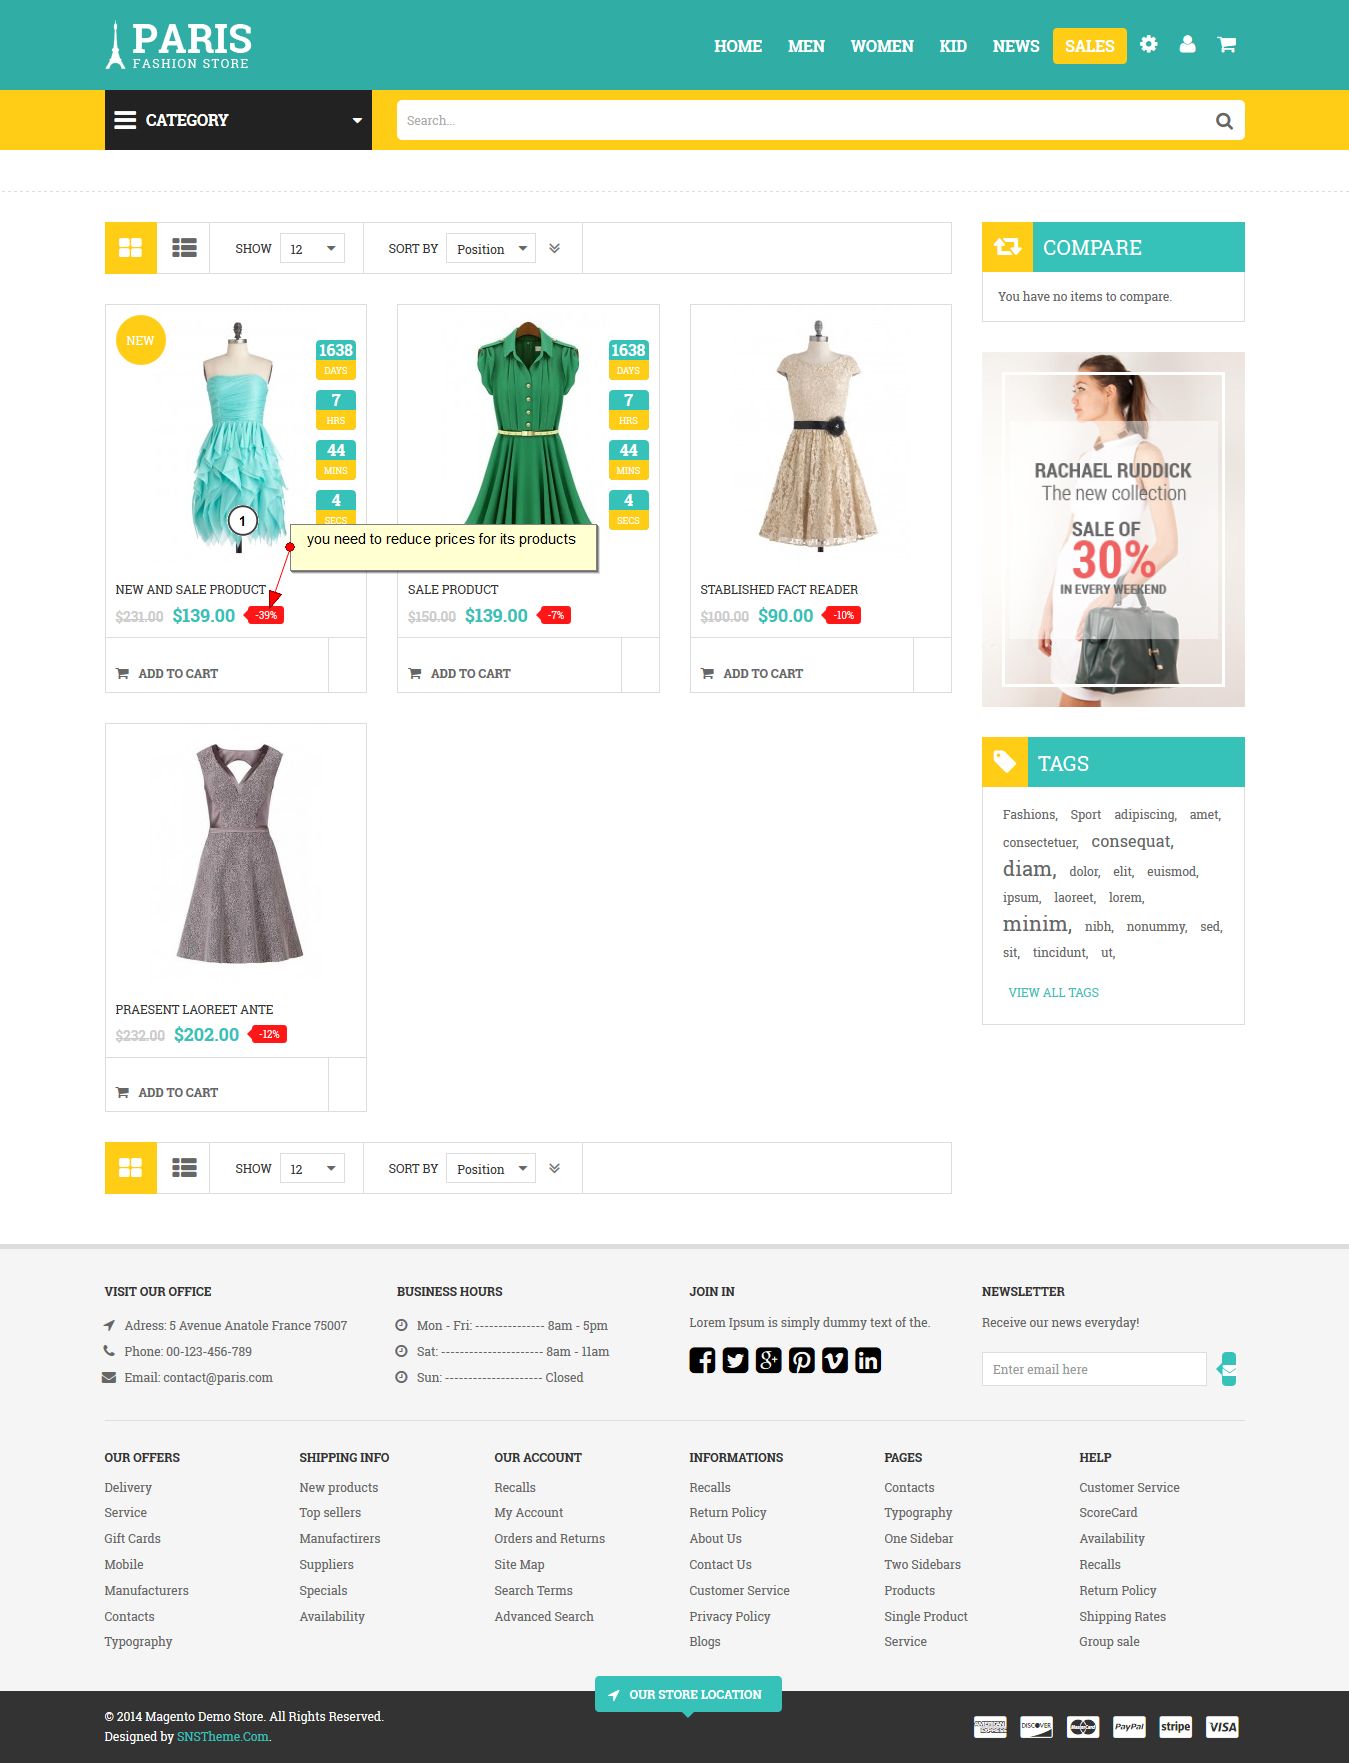Expand the Category dropdown menu
This screenshot has height=1763, width=1349.
pos(238,120)
